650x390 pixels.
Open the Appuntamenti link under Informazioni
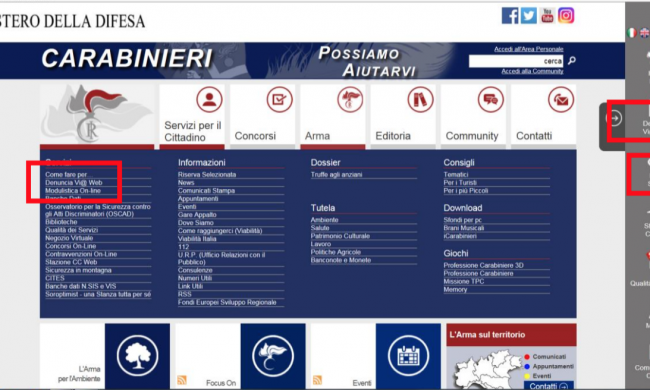pyautogui.click(x=198, y=199)
